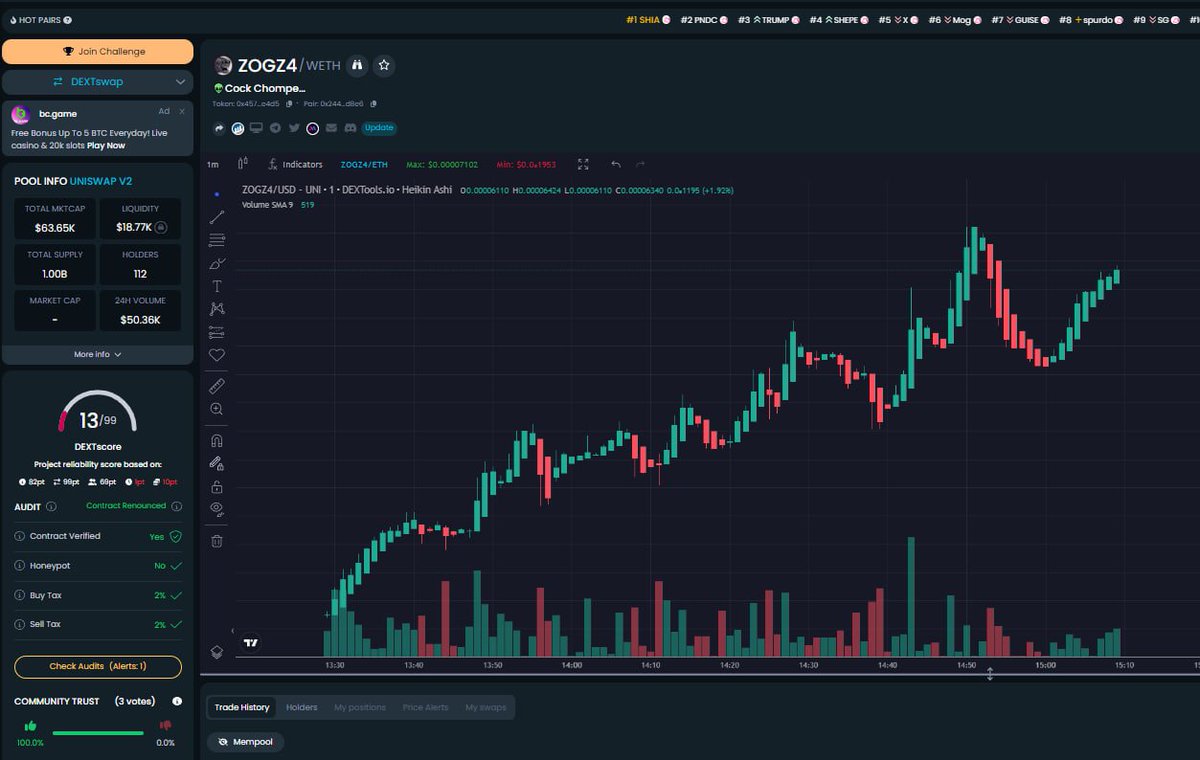
Task: Open the Discord link icon
Action: click(350, 128)
